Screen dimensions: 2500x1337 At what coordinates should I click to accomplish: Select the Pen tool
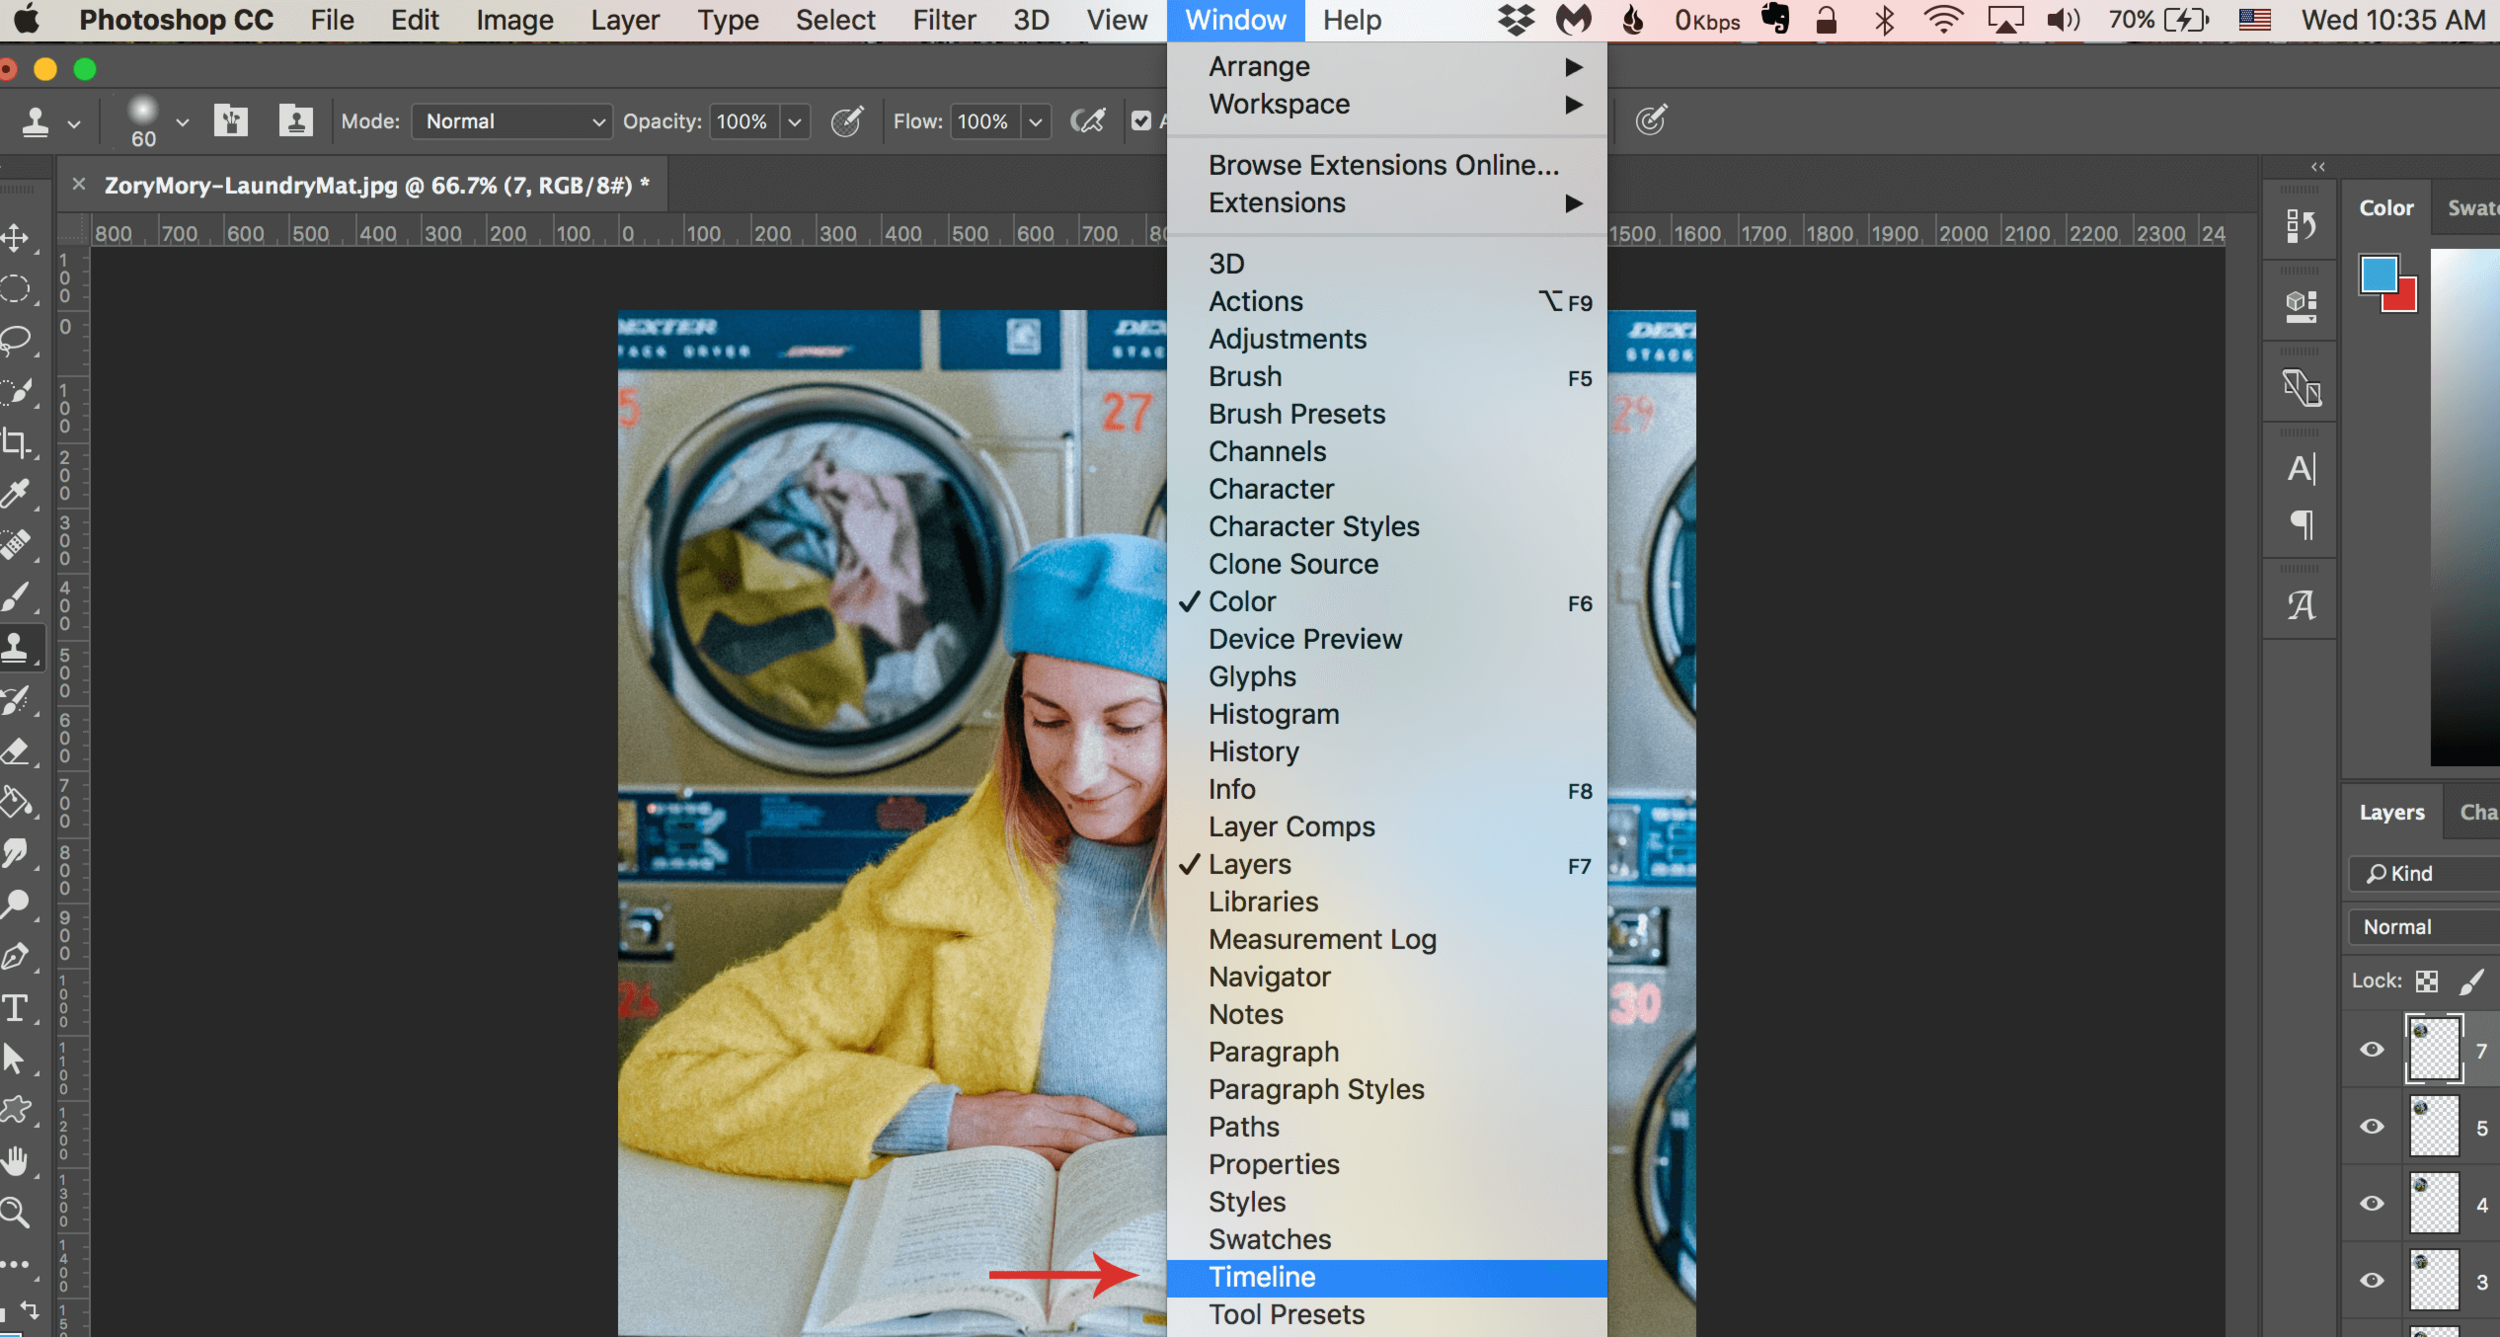[x=15, y=956]
